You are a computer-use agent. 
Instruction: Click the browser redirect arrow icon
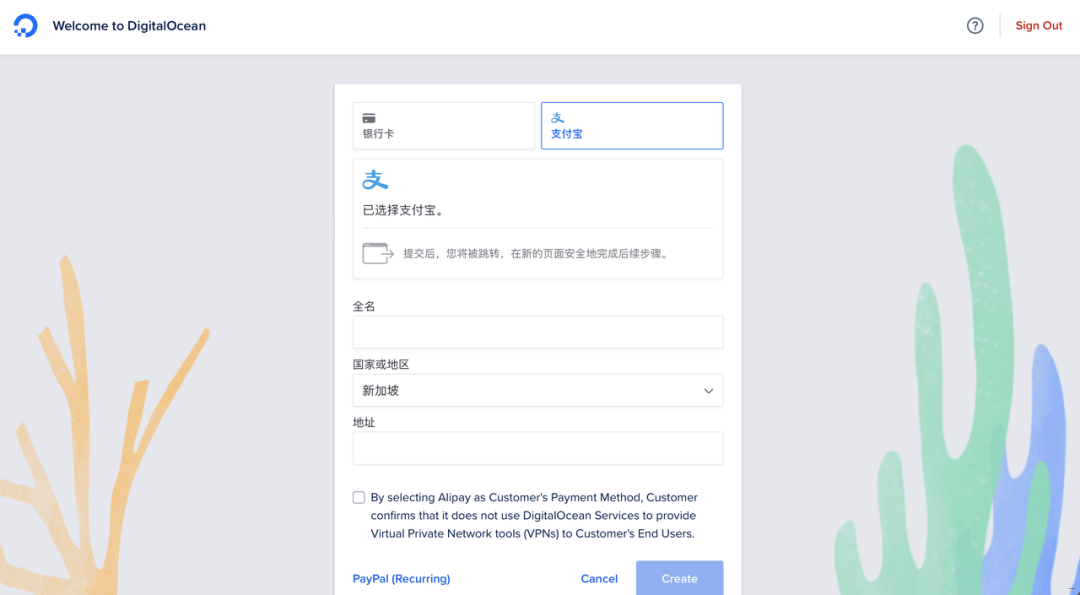point(378,253)
